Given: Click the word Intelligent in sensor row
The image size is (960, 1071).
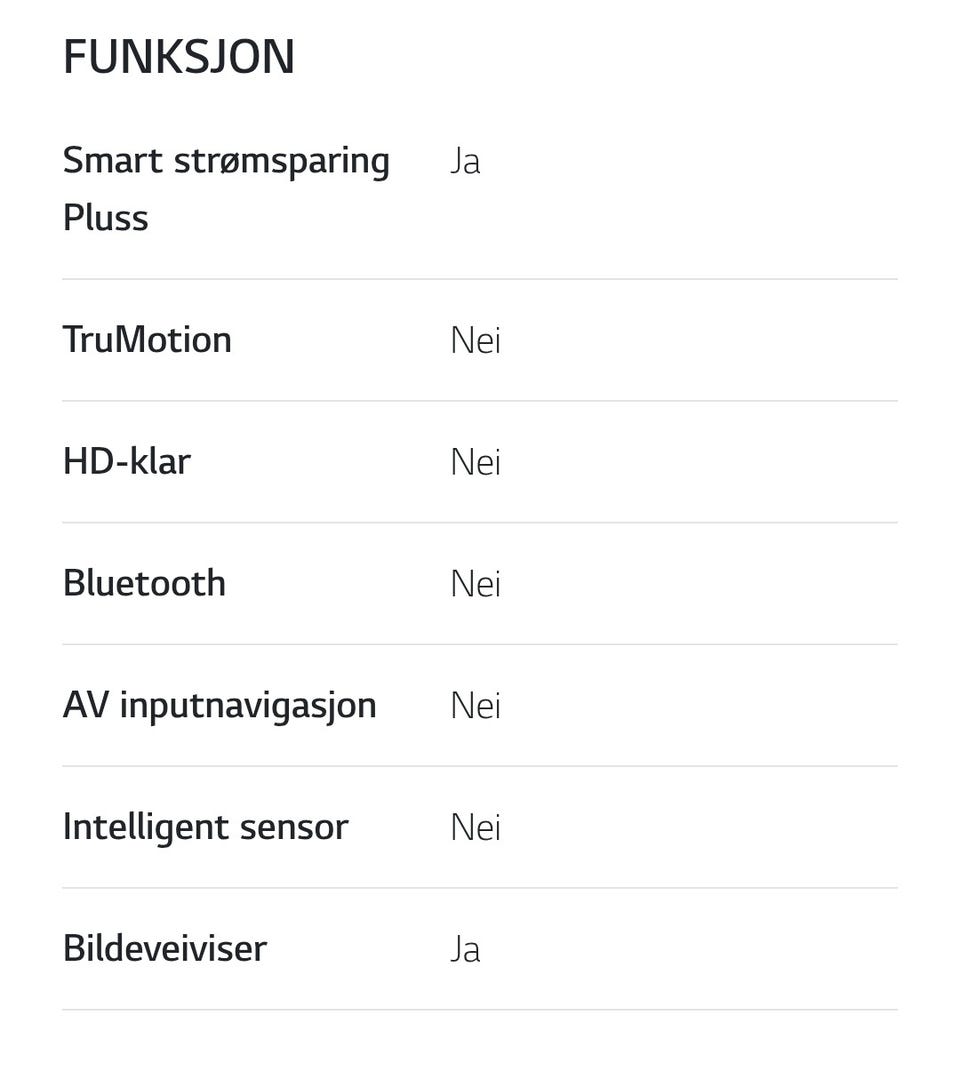Looking at the screenshot, I should [x=146, y=827].
